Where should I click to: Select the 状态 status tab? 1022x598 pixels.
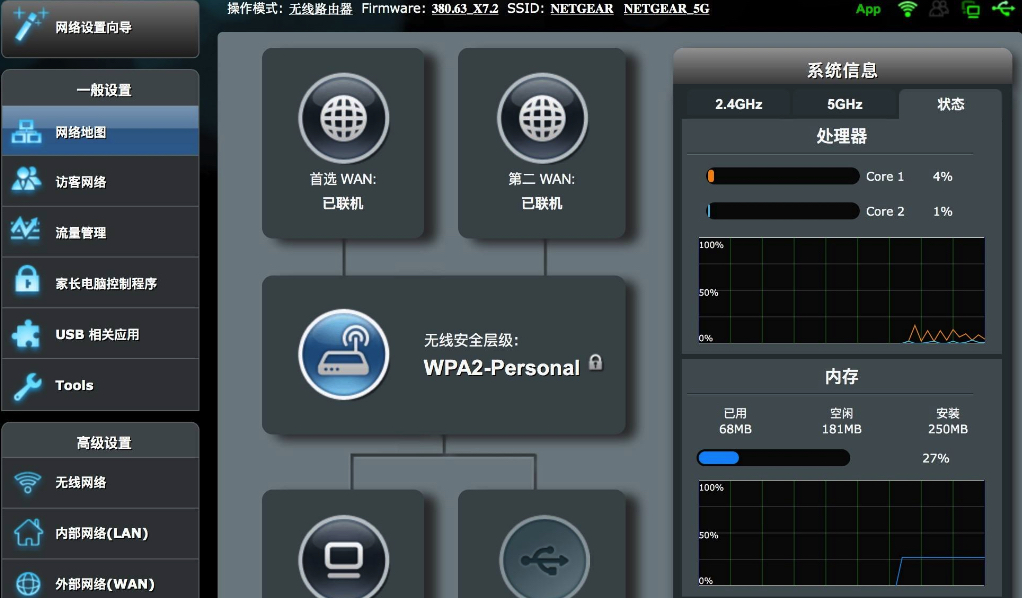pyautogui.click(x=950, y=104)
